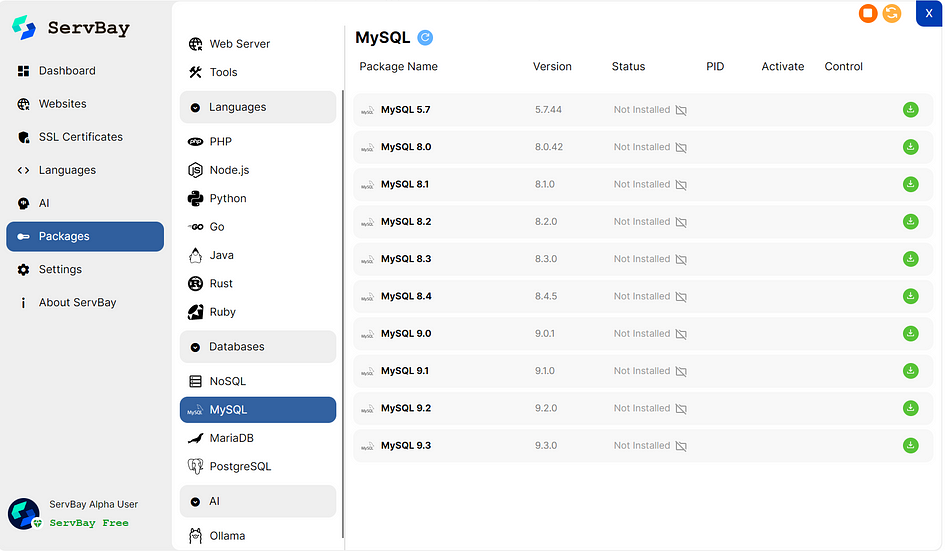Install MySQL 9.3 with the download icon
Viewport: 945px width, 551px height.
(910, 446)
